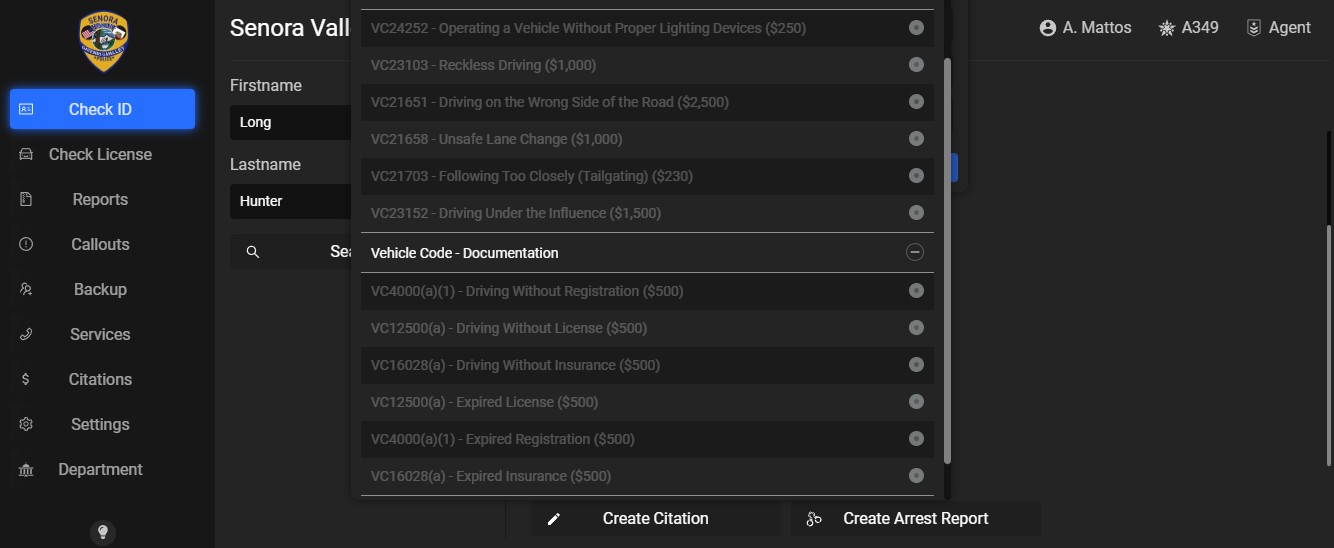Image resolution: width=1334 pixels, height=548 pixels.
Task: Click the handcuffs icon on Create Arrest Report
Action: (814, 519)
